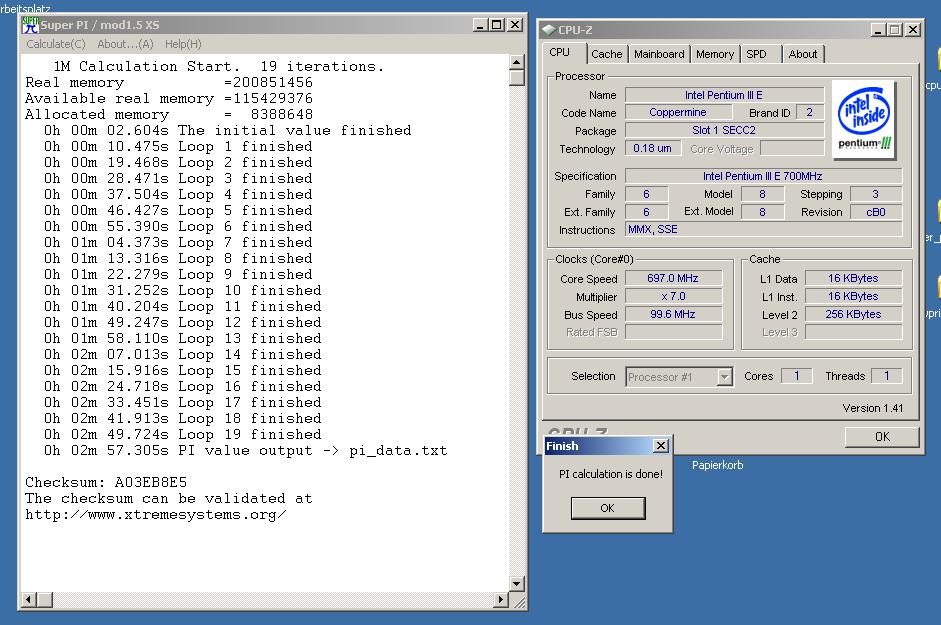Close the CPU-Z window
The height and width of the screenshot is (625, 941).
tap(913, 29)
